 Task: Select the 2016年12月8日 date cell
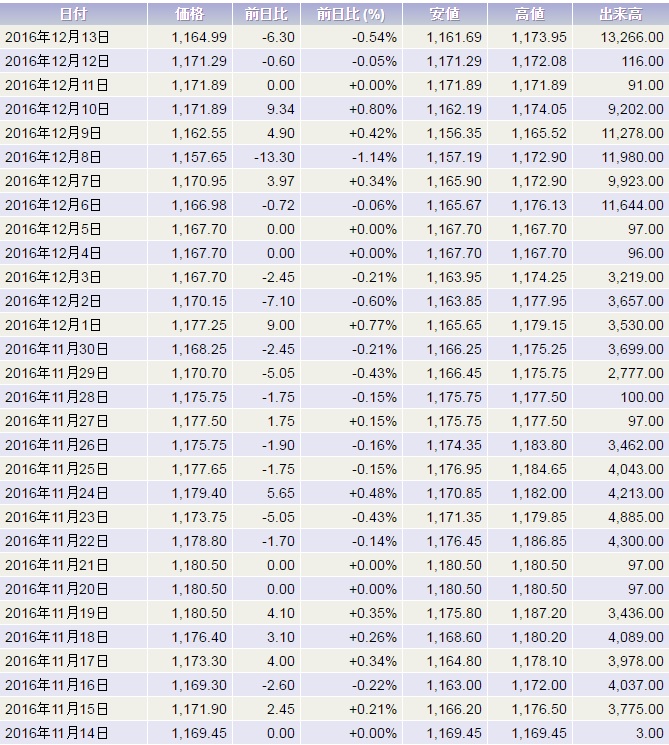(54, 157)
